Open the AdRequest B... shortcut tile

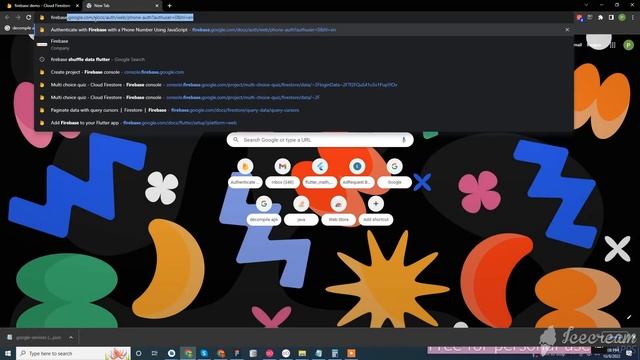pyautogui.click(x=357, y=173)
